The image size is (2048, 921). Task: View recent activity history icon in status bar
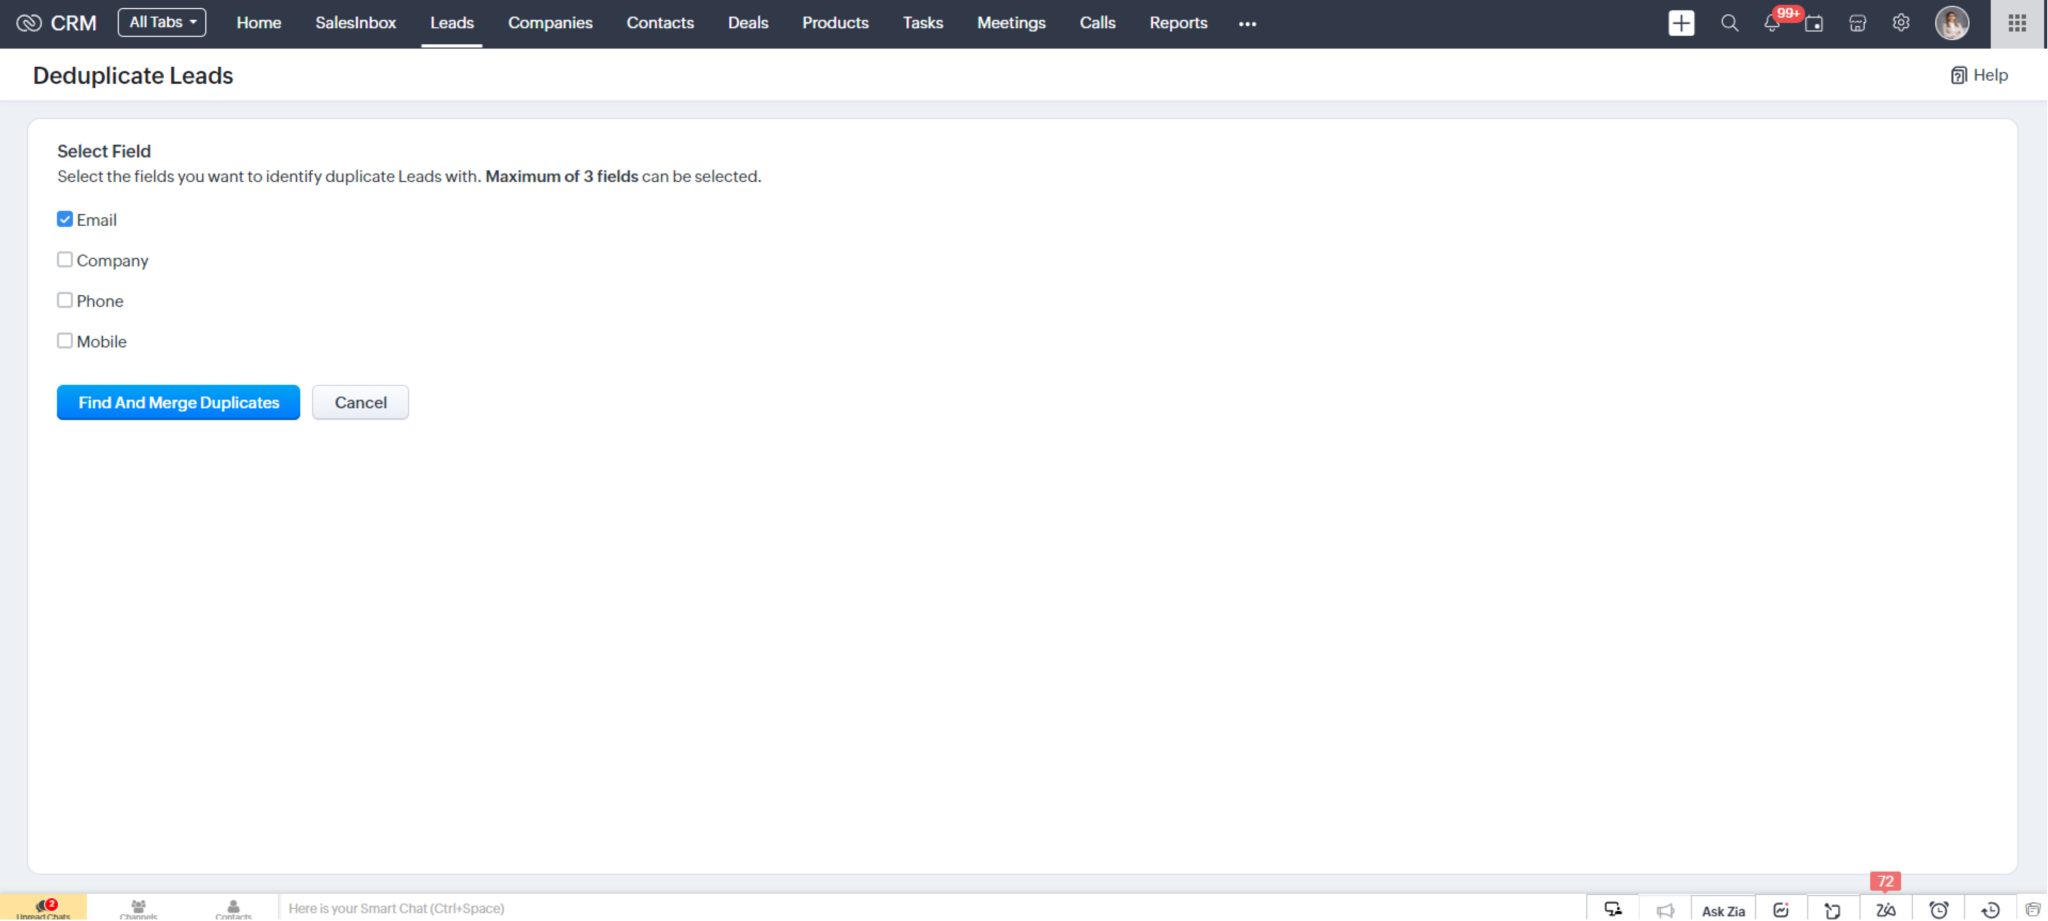pos(1988,909)
